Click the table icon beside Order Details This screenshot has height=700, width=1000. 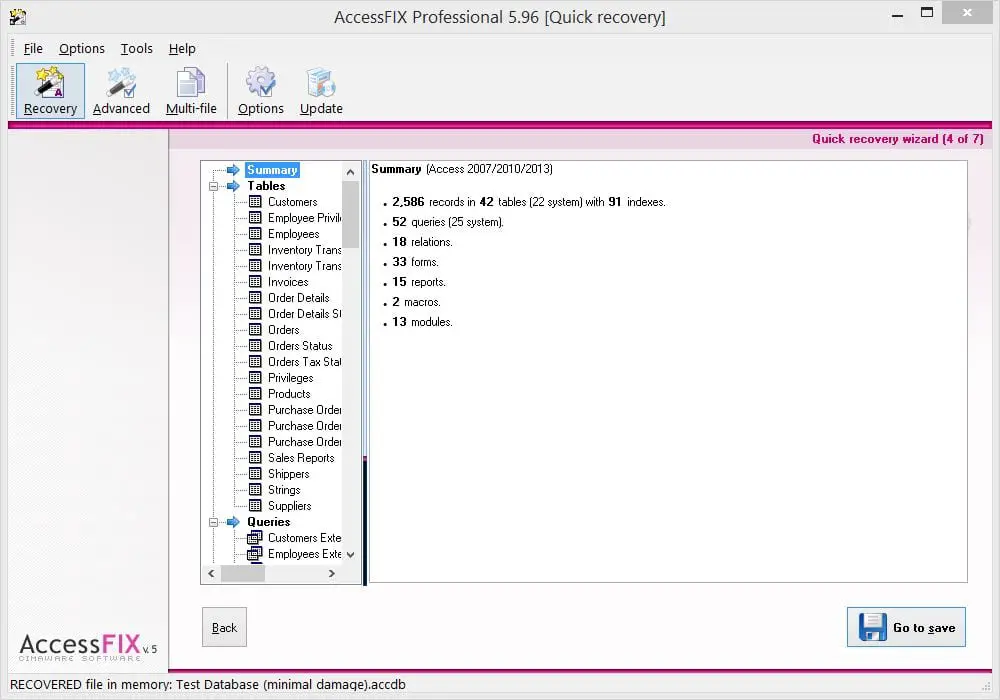(x=255, y=297)
